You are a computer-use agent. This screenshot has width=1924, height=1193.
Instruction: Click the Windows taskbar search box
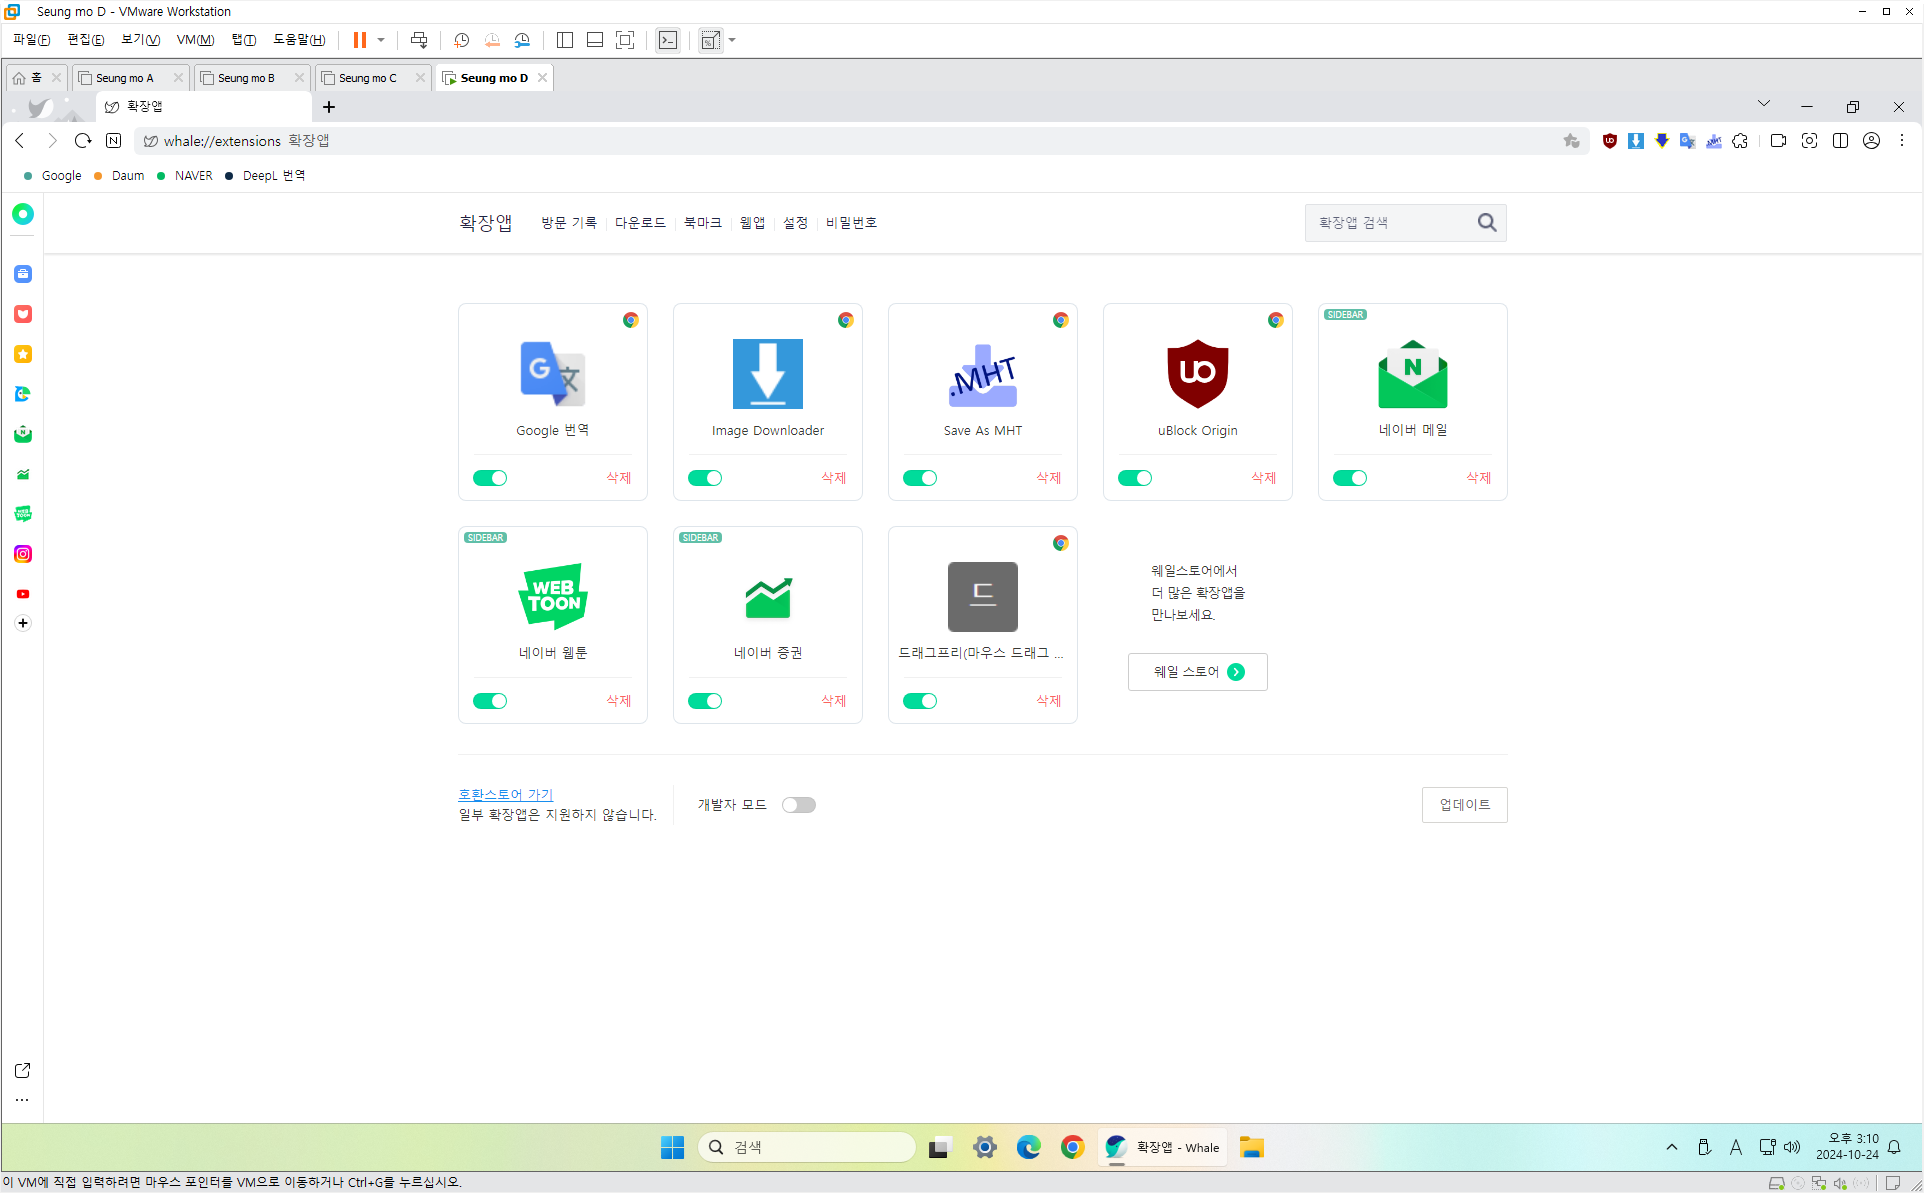807,1147
